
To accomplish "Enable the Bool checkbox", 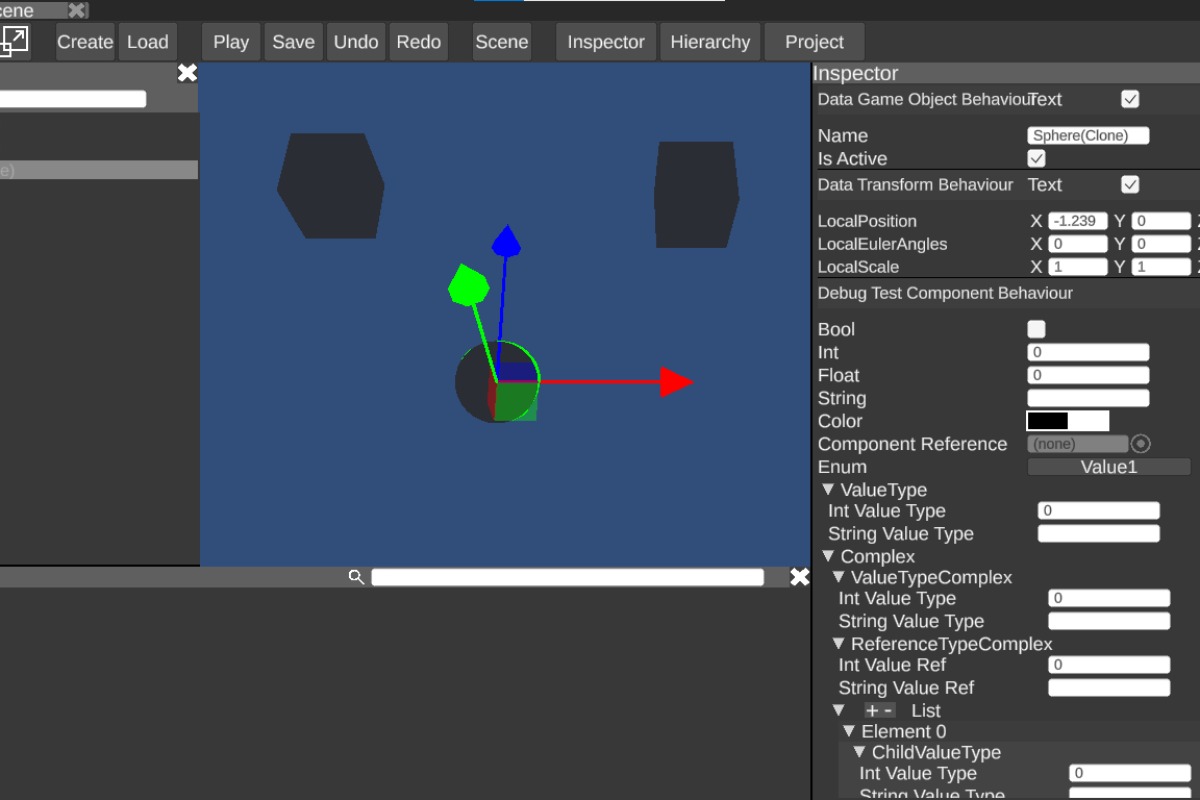I will click(1037, 329).
